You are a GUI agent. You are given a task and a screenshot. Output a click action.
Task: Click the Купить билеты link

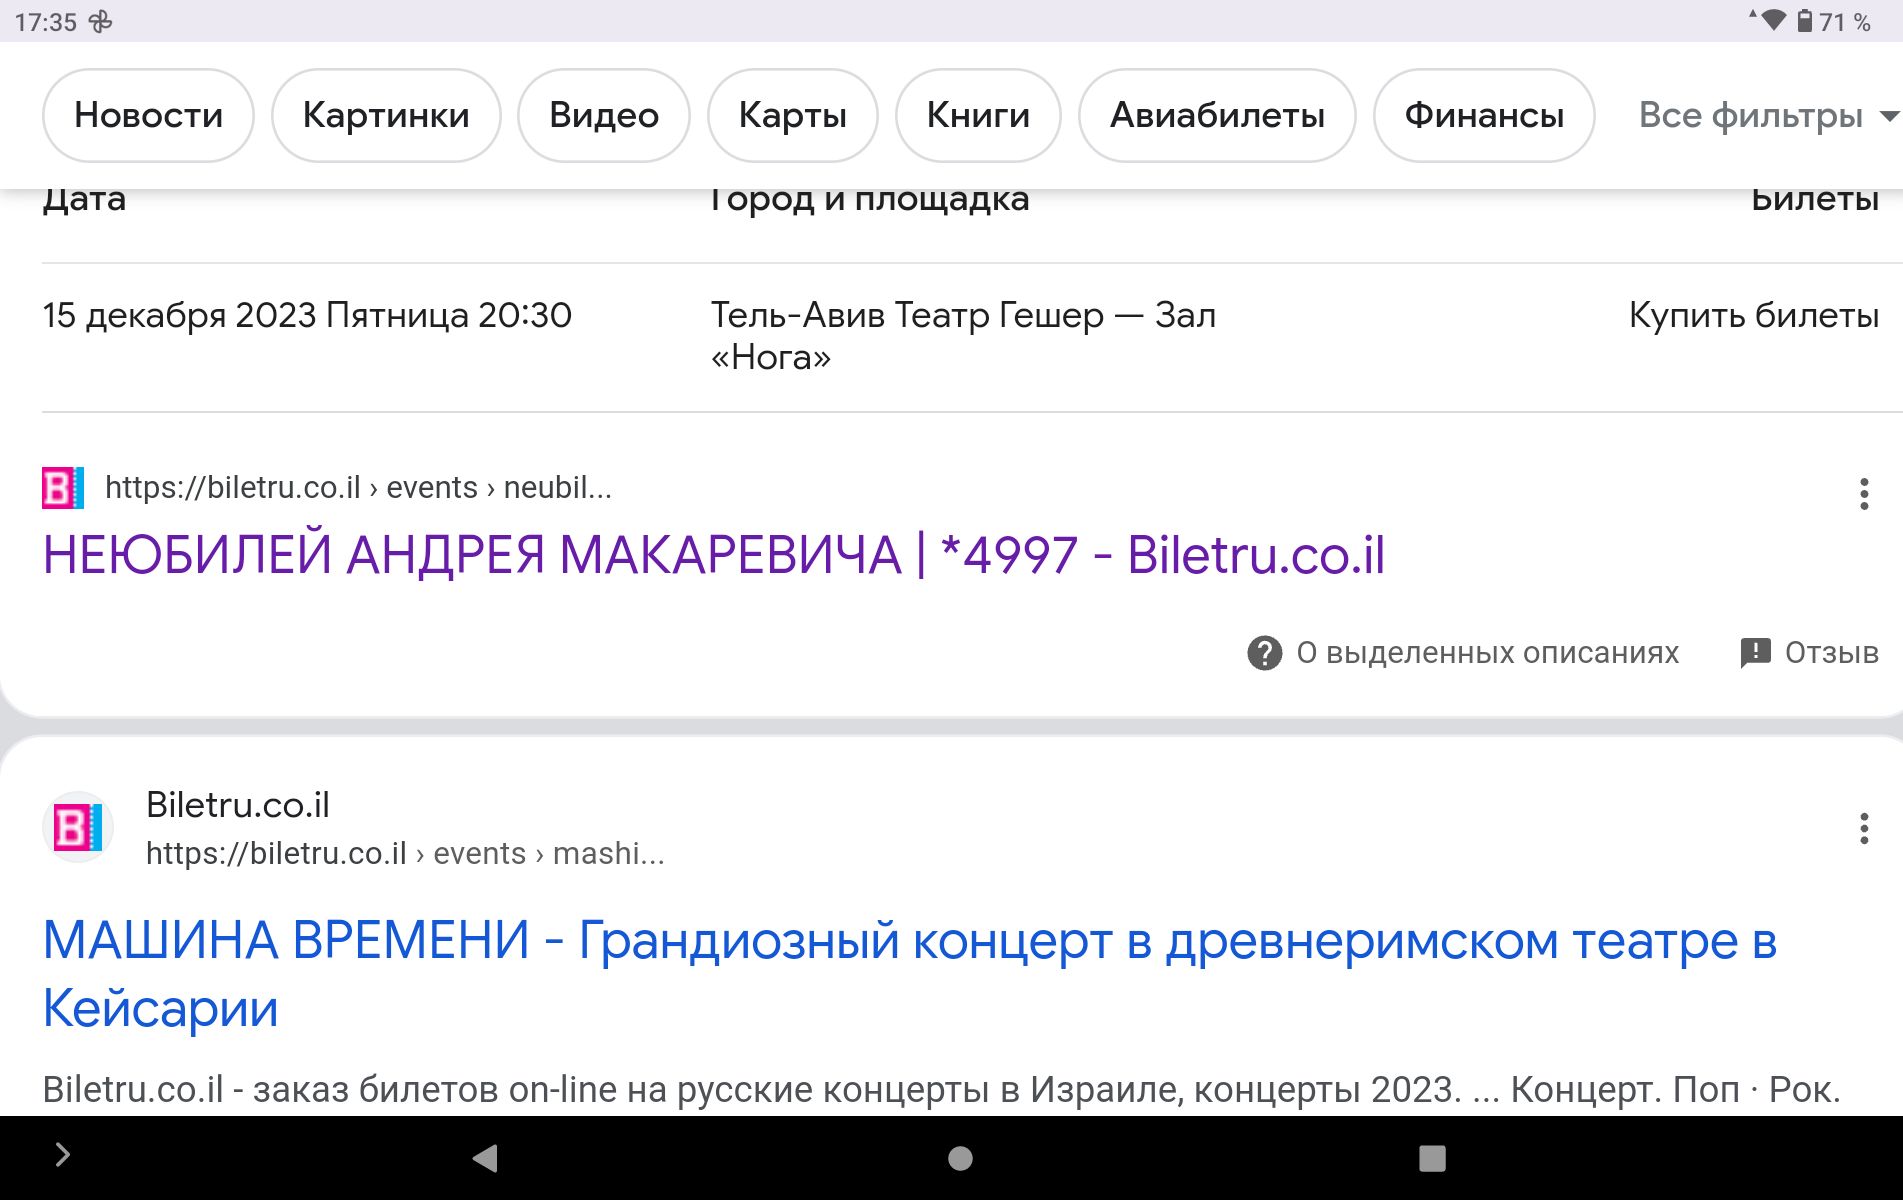click(1754, 315)
